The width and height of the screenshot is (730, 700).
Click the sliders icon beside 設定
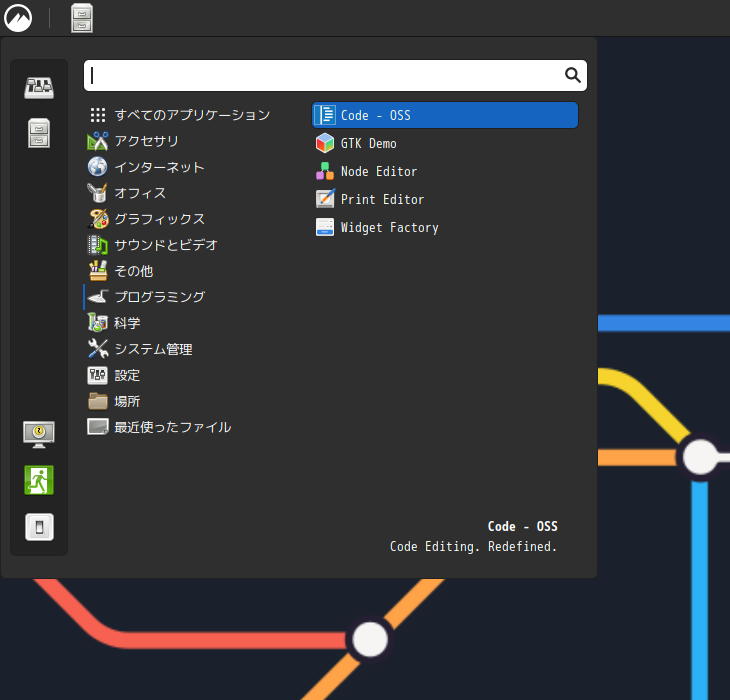coord(98,375)
